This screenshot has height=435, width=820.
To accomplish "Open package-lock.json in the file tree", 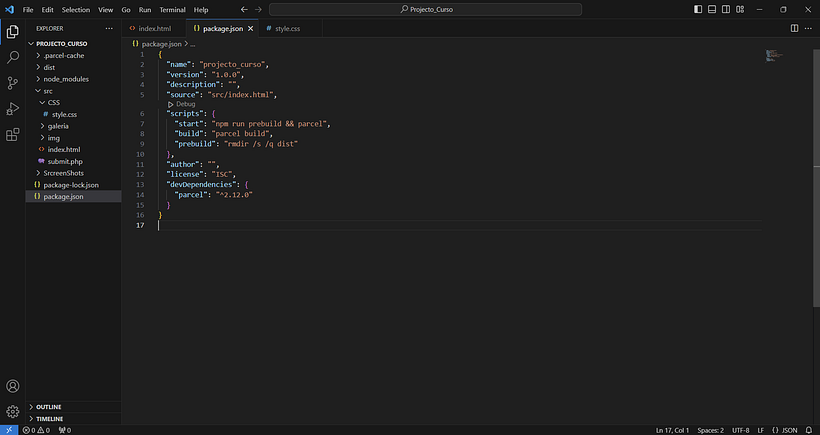I will pos(71,185).
